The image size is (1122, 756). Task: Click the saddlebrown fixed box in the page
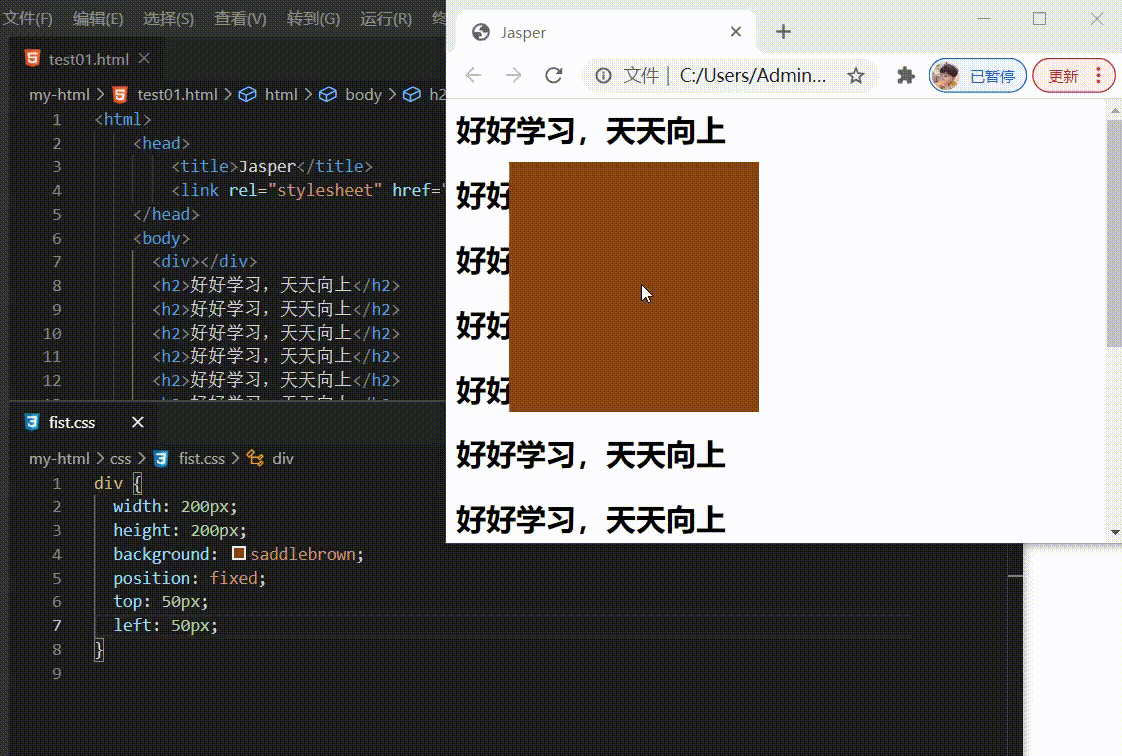coord(634,287)
